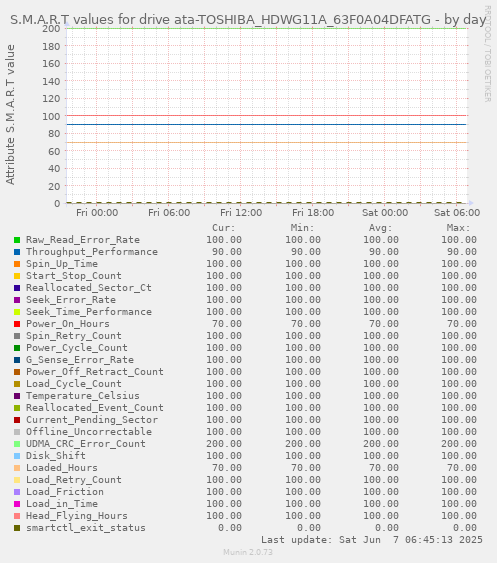Select the Temperature_Celsius legend label

tap(83, 396)
